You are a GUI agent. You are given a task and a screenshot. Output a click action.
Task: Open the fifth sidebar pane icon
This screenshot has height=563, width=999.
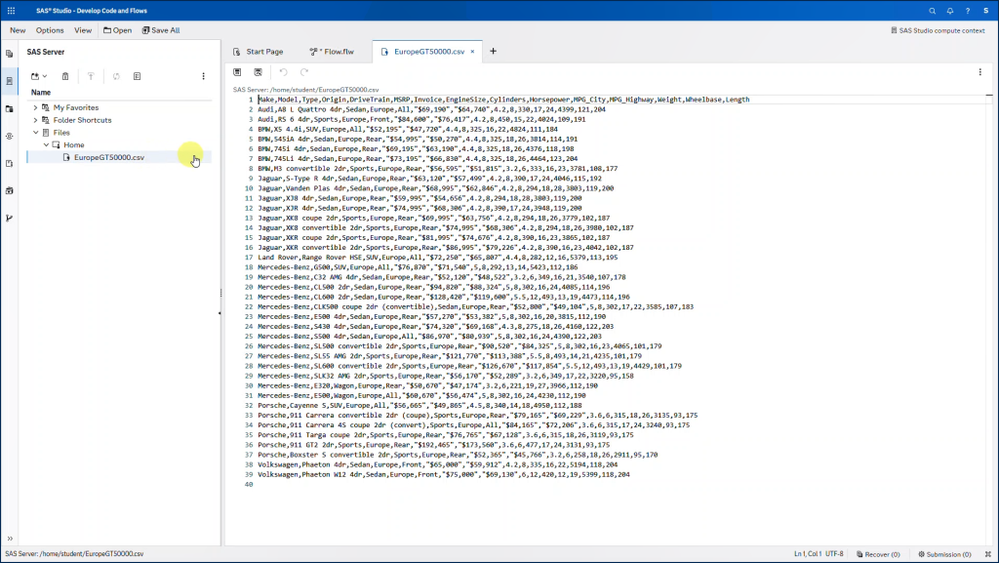click(x=9, y=164)
